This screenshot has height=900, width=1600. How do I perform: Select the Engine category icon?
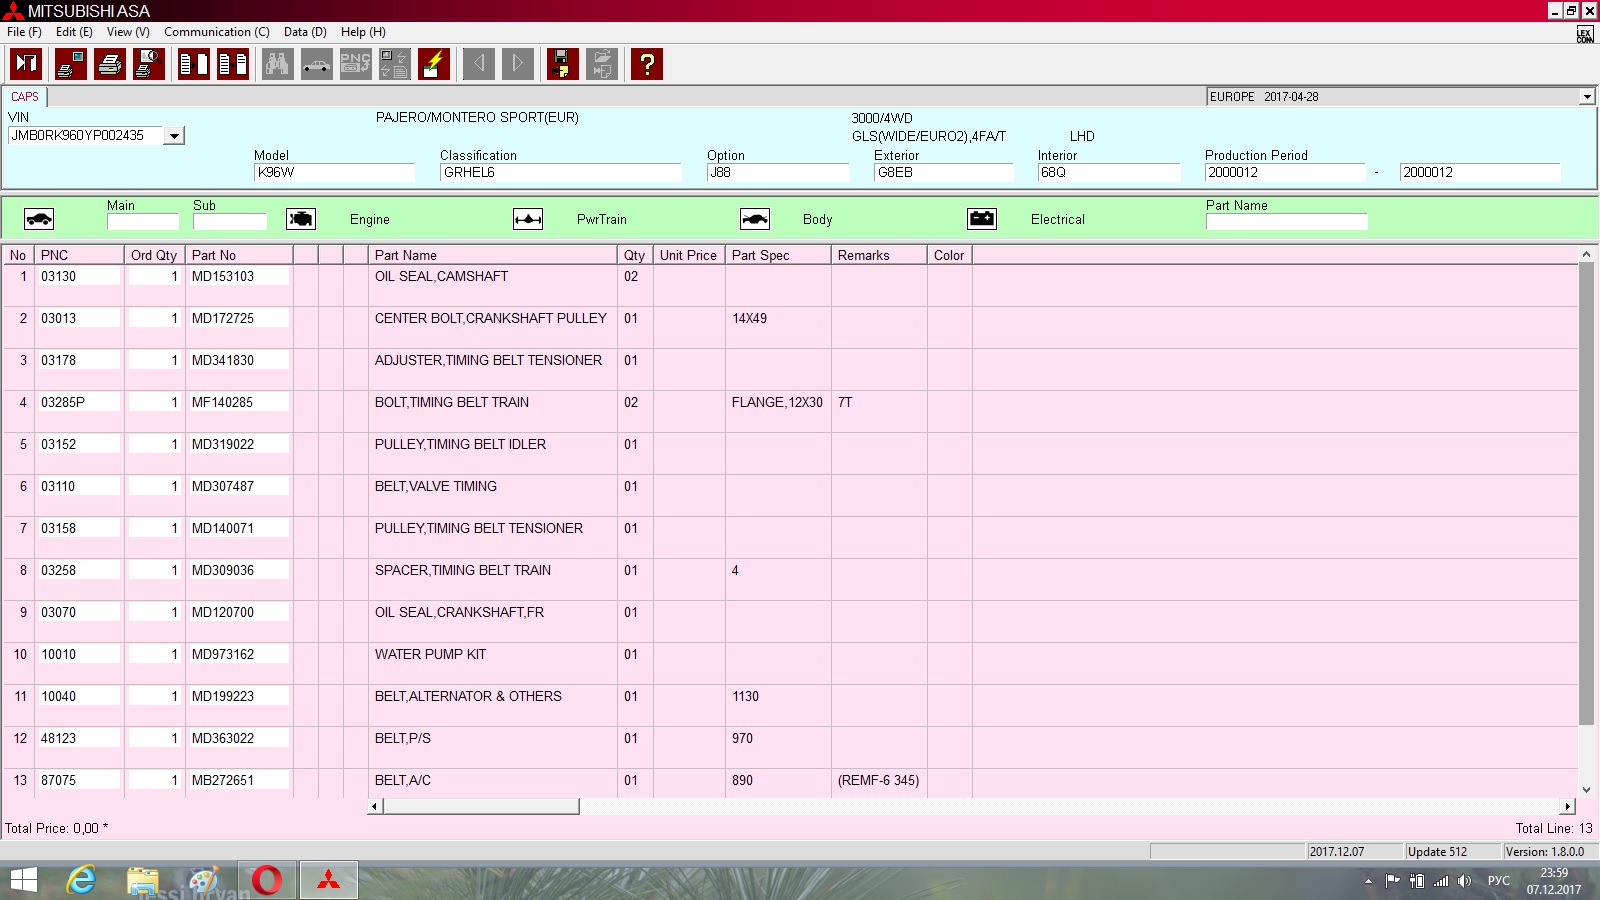tap(301, 219)
